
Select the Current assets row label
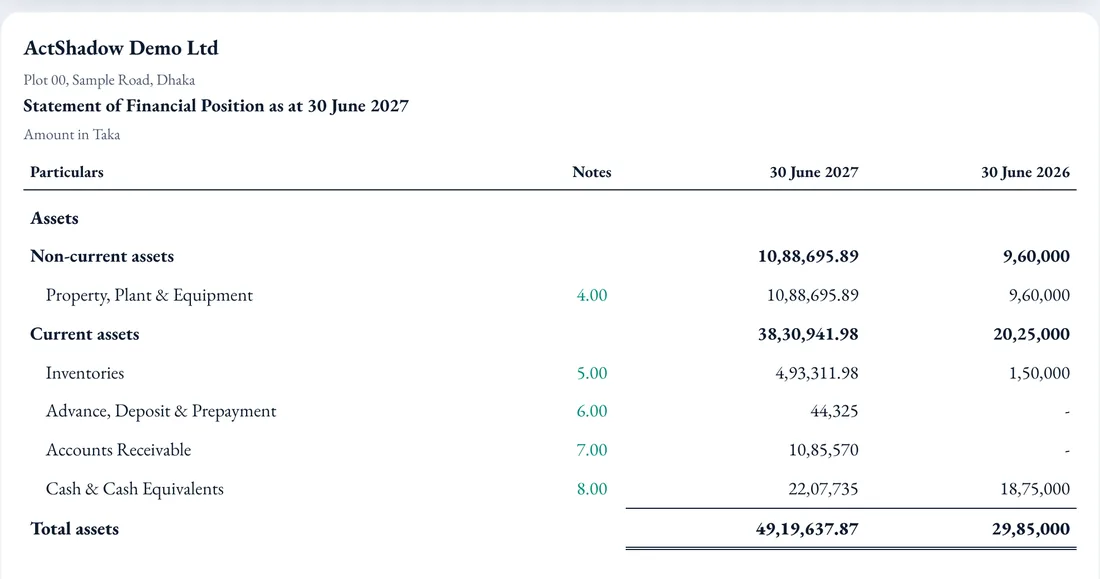pyautogui.click(x=84, y=335)
